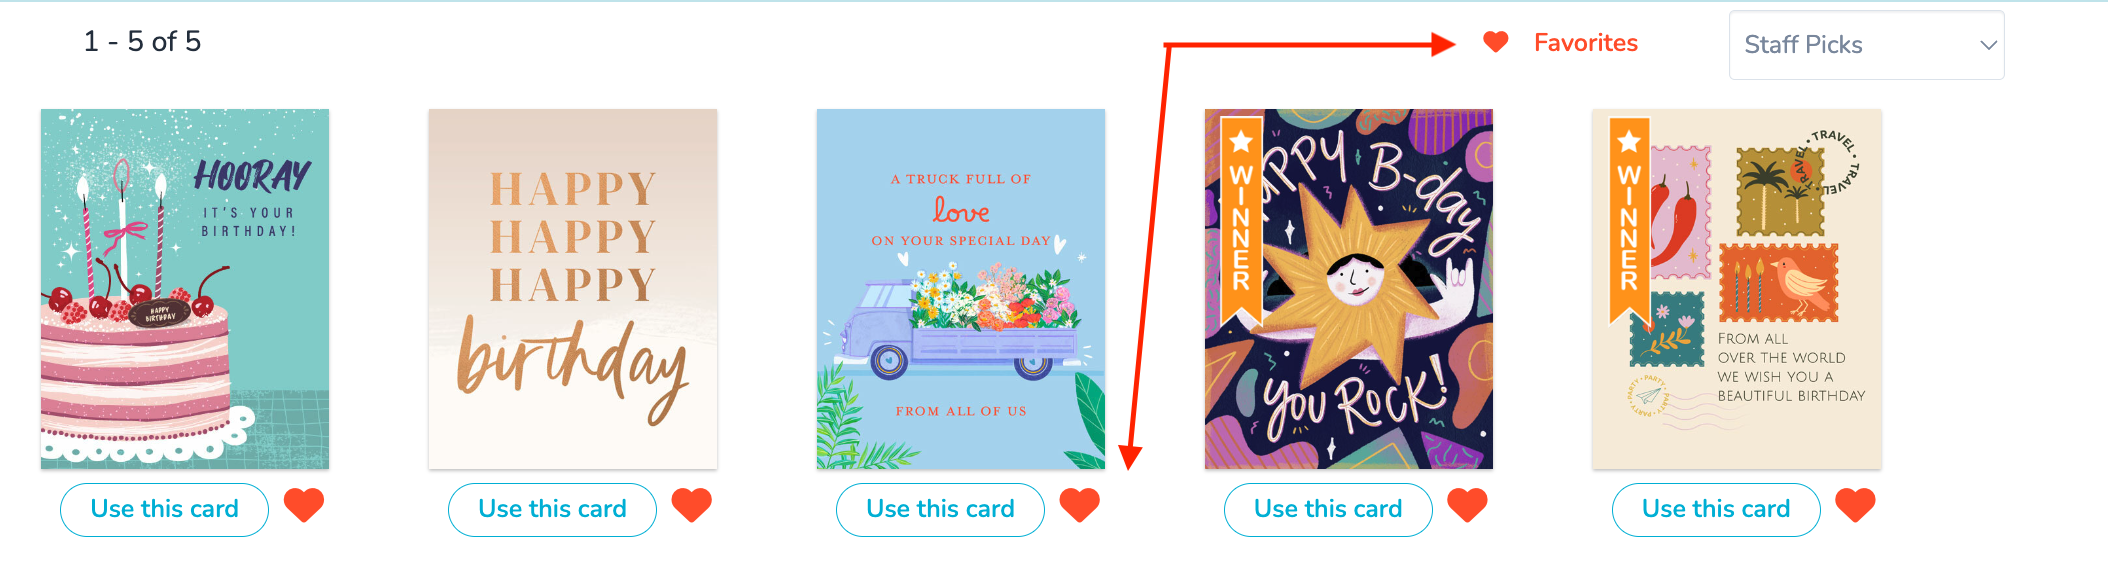Open the From All Over the World thumbnail
This screenshot has height=588, width=2108.
click(1737, 289)
